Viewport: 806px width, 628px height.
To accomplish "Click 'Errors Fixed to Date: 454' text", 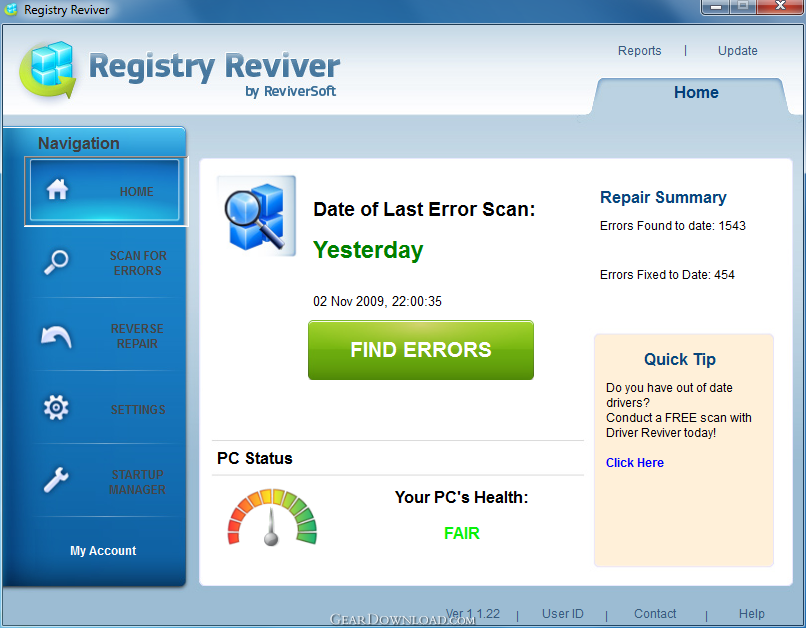I will pos(667,275).
